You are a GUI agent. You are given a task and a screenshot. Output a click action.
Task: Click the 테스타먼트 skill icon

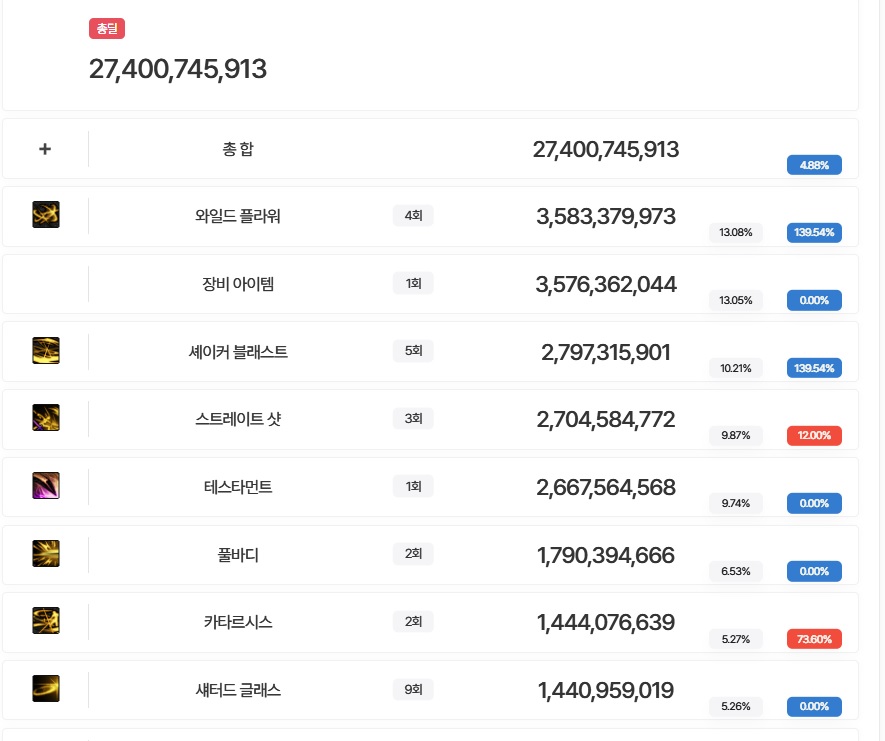tap(45, 486)
